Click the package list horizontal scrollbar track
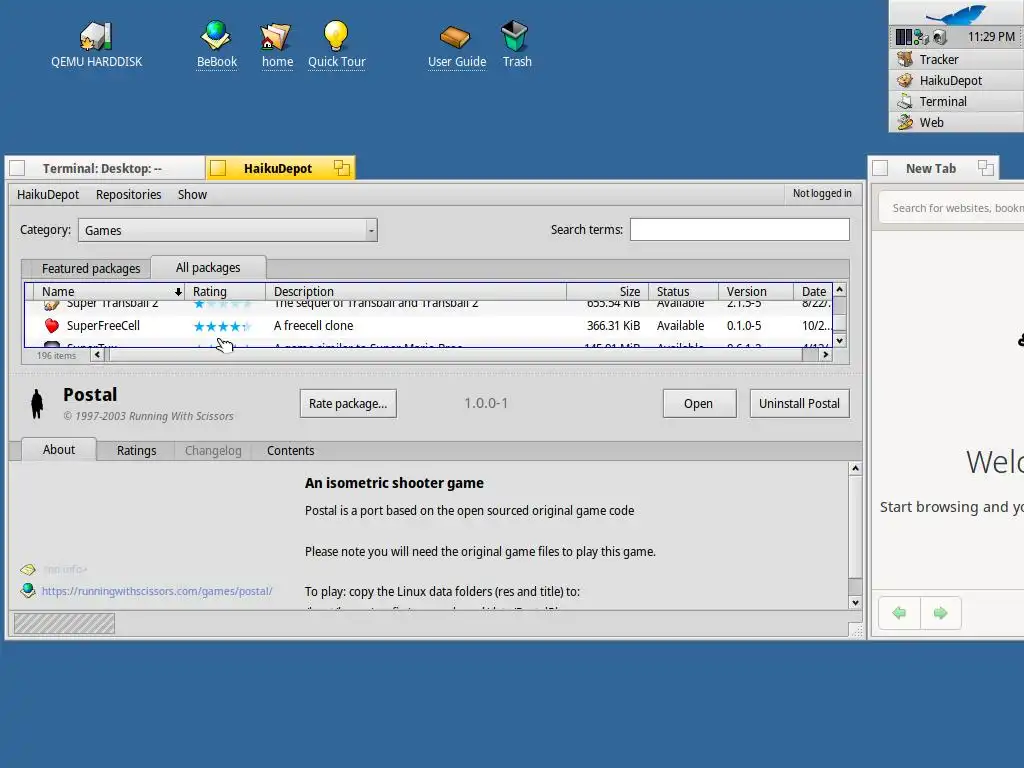The width and height of the screenshot is (1024, 768). pos(455,355)
